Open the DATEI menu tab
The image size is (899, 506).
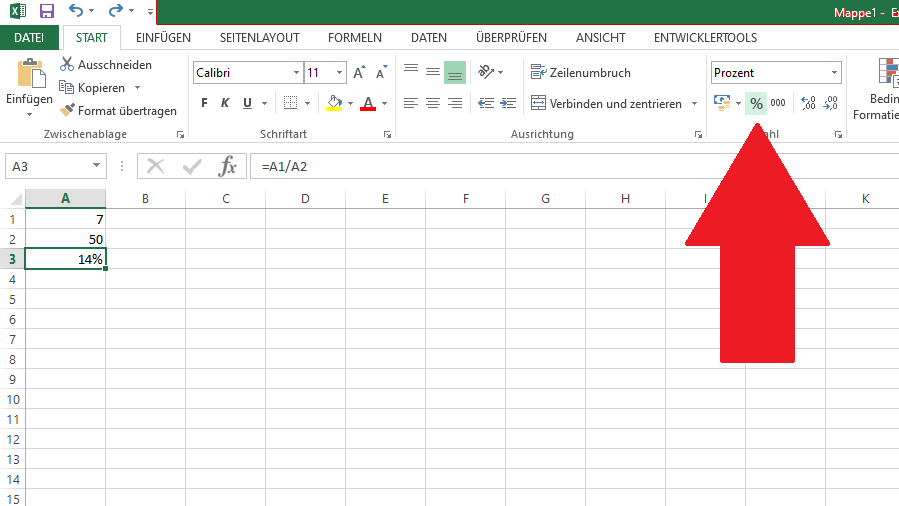point(29,38)
